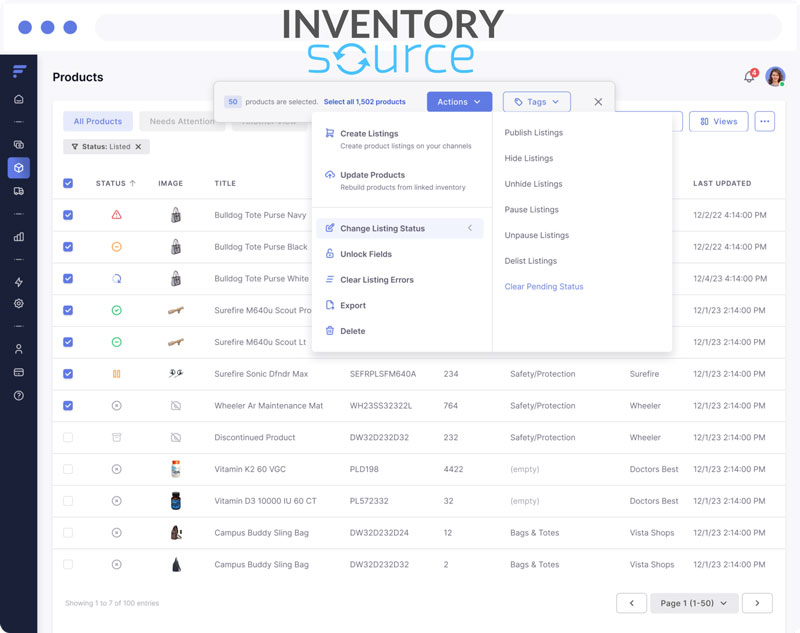The width and height of the screenshot is (800, 633).
Task: Sort by LAST UPDATED column header
Action: [722, 183]
